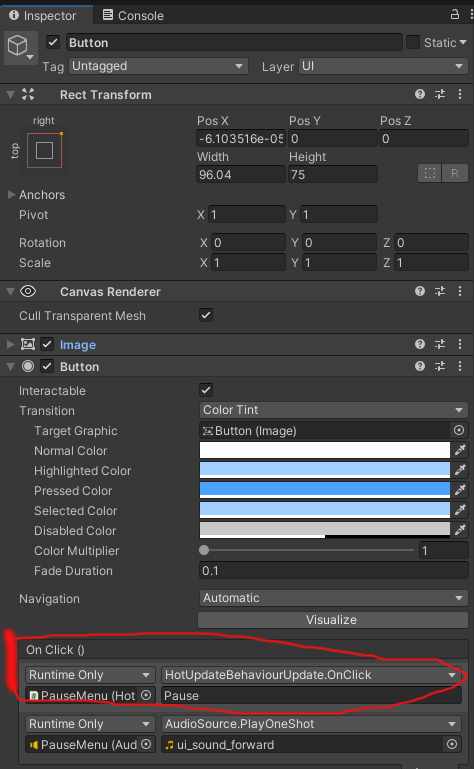Toggle the Interactable checkbox
This screenshot has height=769, width=474.
pyautogui.click(x=206, y=390)
